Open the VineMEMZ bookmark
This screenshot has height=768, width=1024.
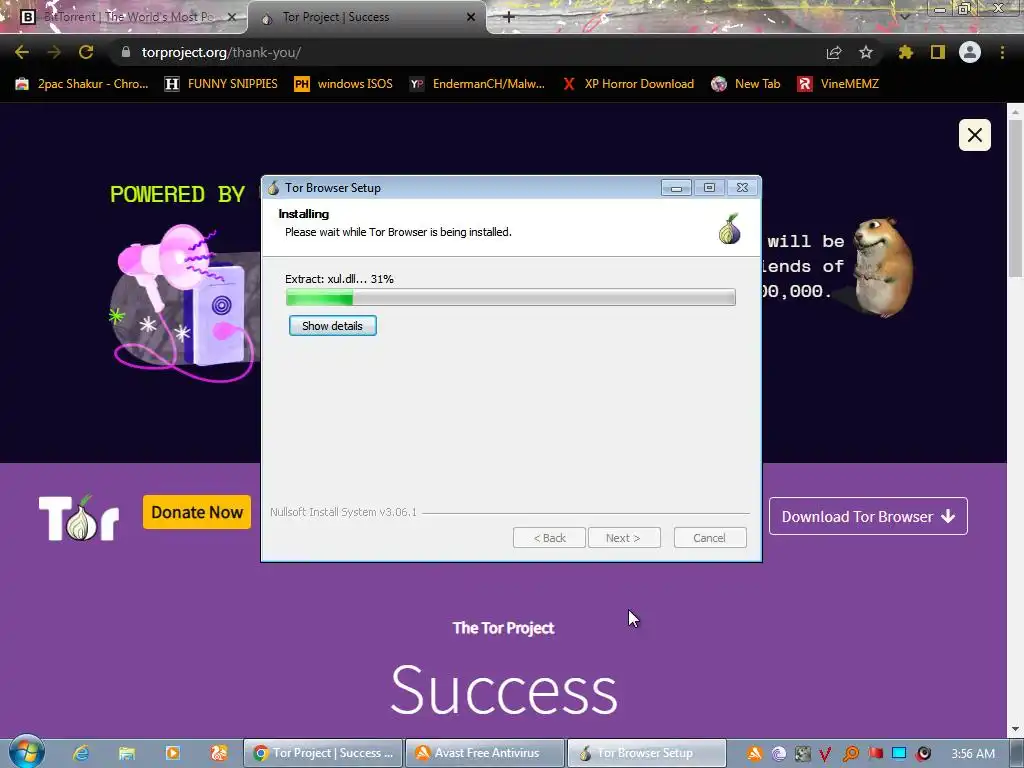click(838, 84)
